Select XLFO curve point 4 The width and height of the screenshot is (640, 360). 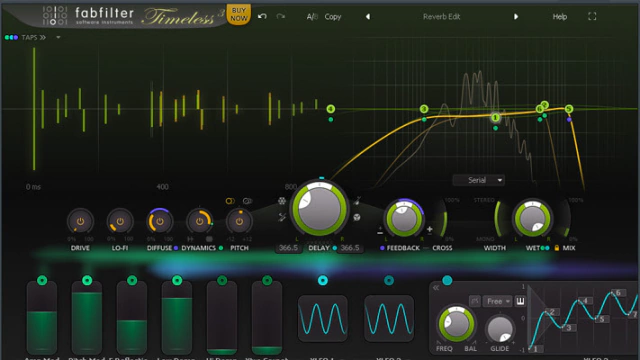click(x=585, y=301)
